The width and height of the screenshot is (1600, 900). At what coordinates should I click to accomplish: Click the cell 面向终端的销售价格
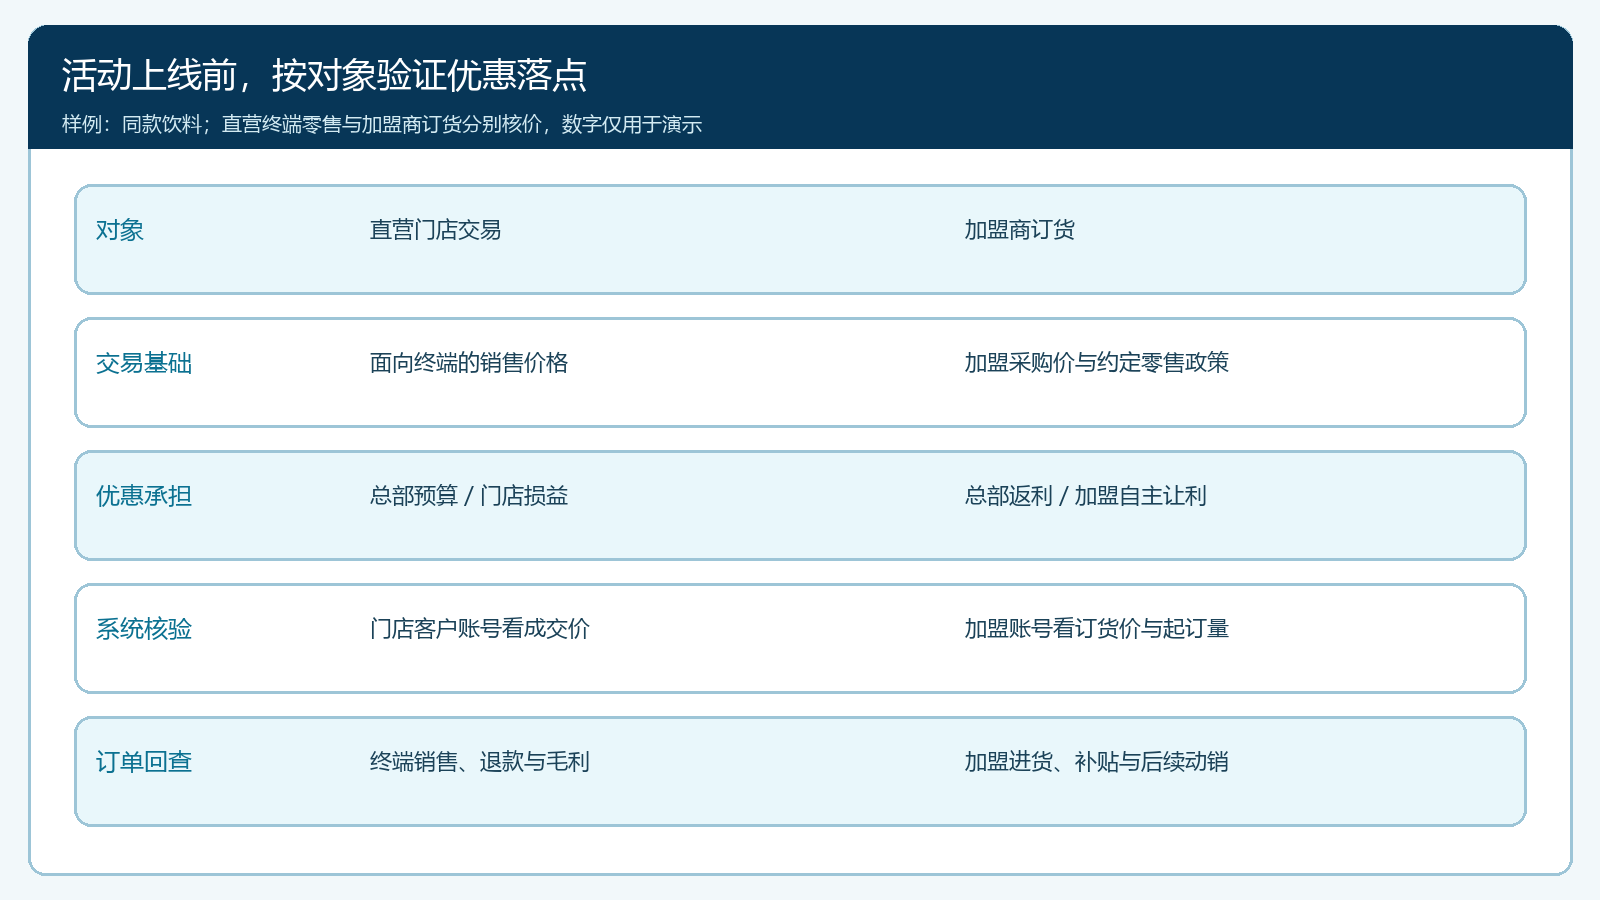(469, 363)
